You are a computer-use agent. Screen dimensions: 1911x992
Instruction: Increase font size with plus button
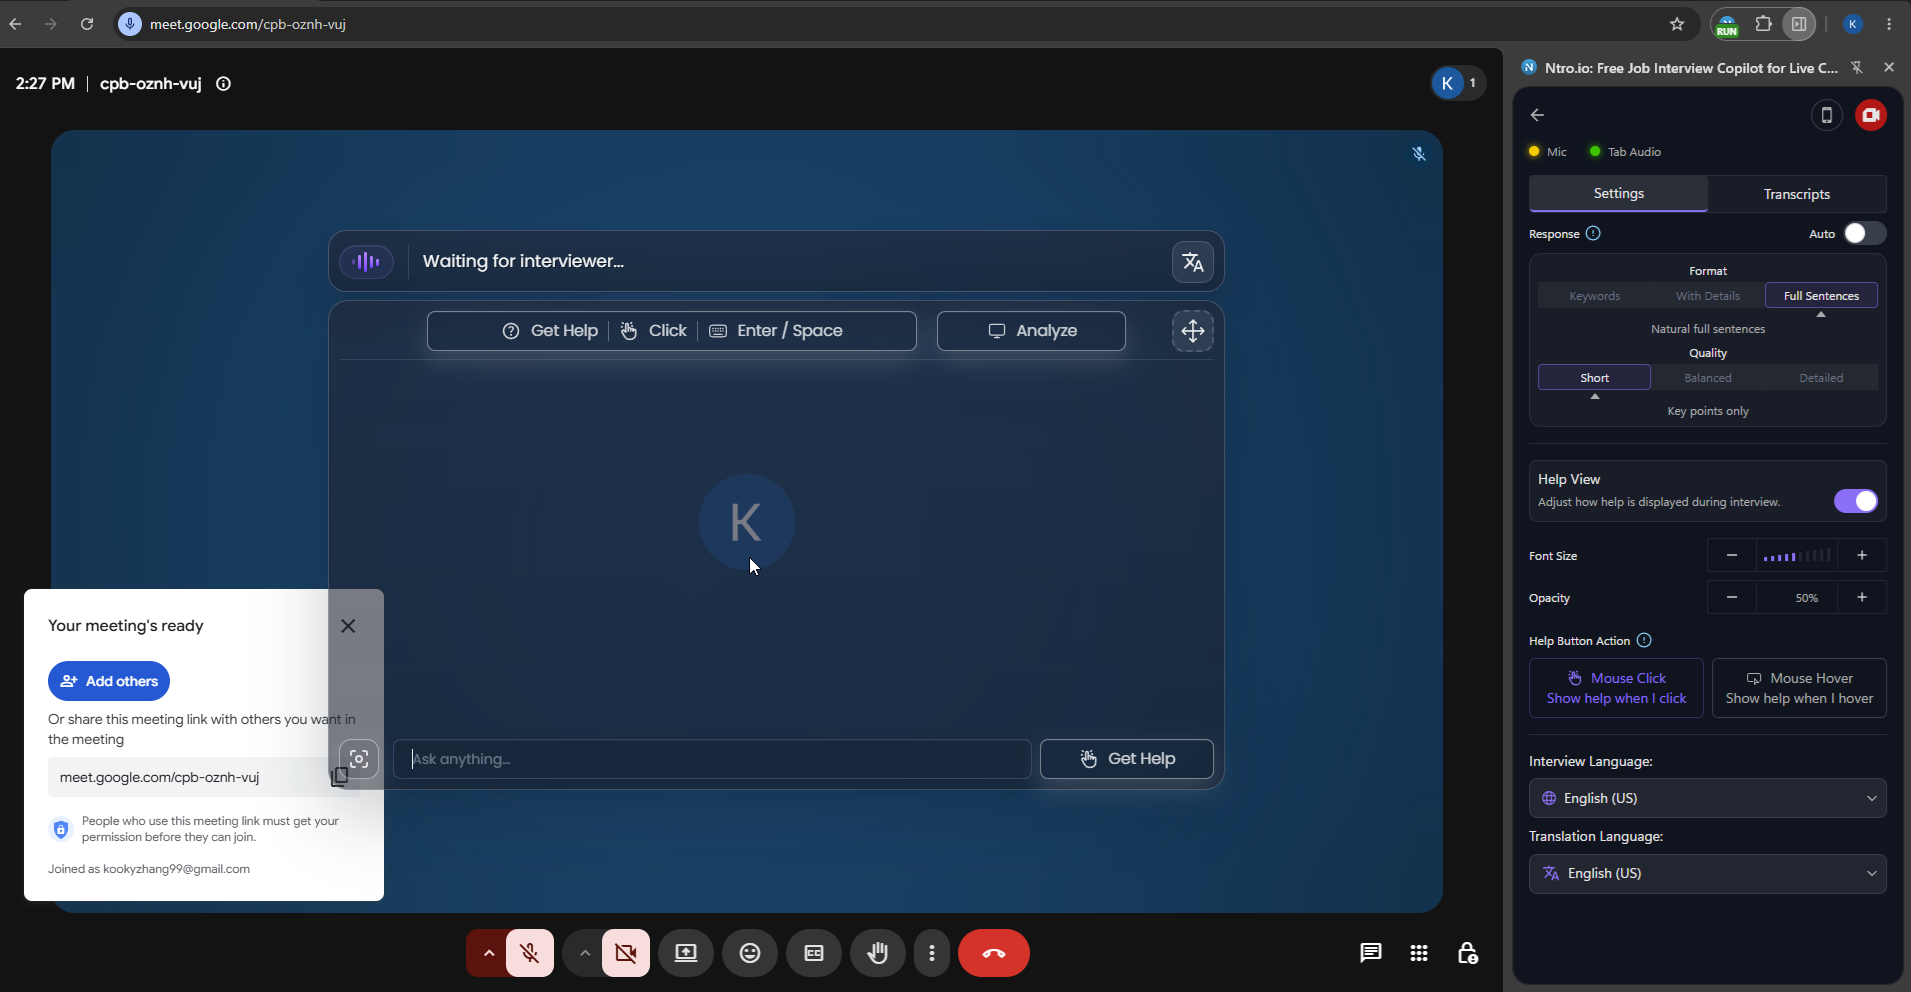(1862, 556)
